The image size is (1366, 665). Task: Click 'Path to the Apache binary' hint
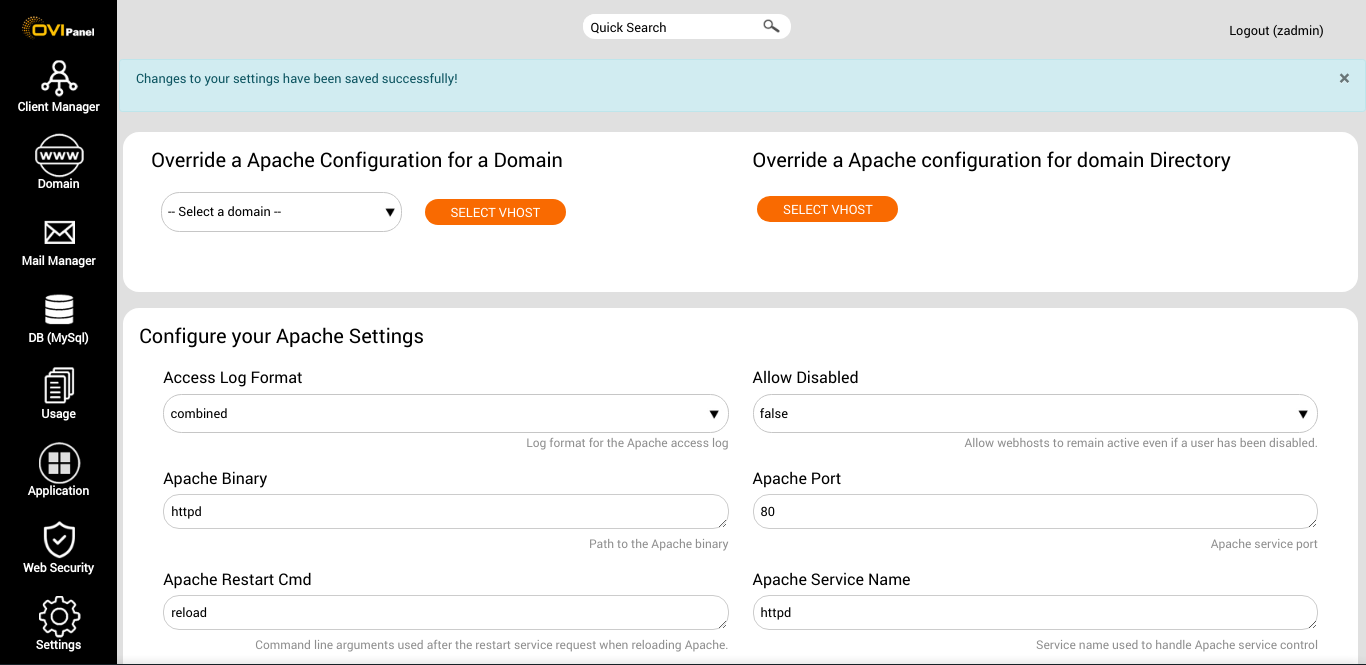click(x=658, y=544)
